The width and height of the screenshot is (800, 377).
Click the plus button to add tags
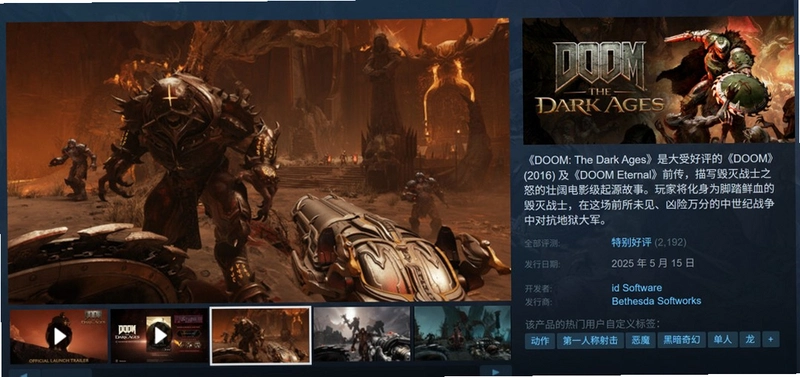click(771, 340)
